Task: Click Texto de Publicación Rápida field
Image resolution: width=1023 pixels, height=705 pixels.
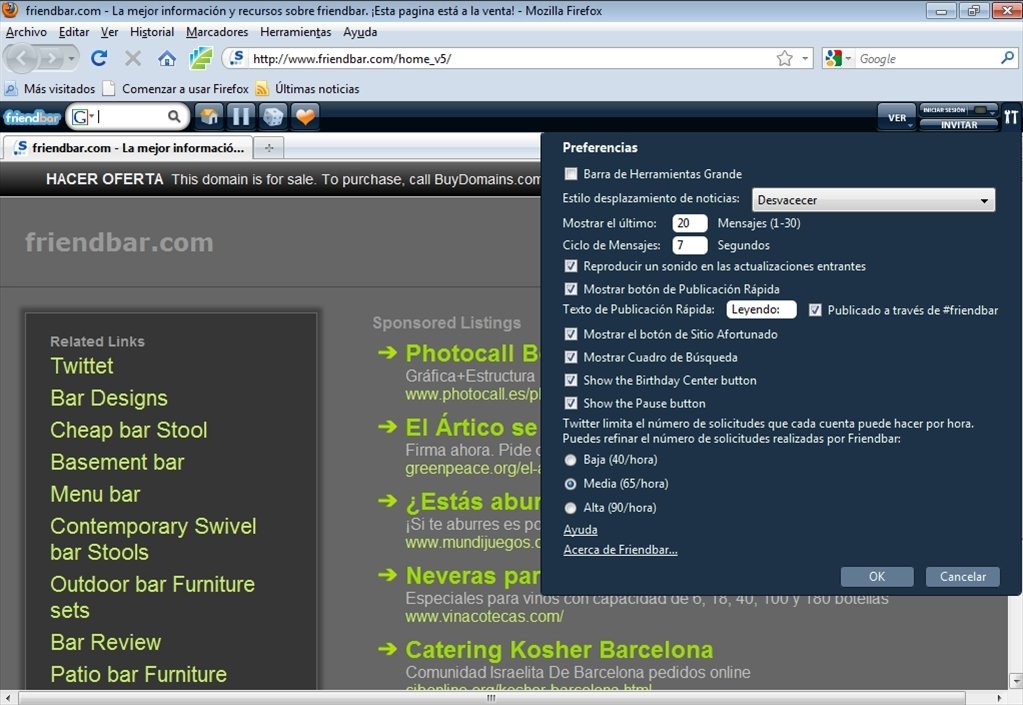Action: [761, 310]
